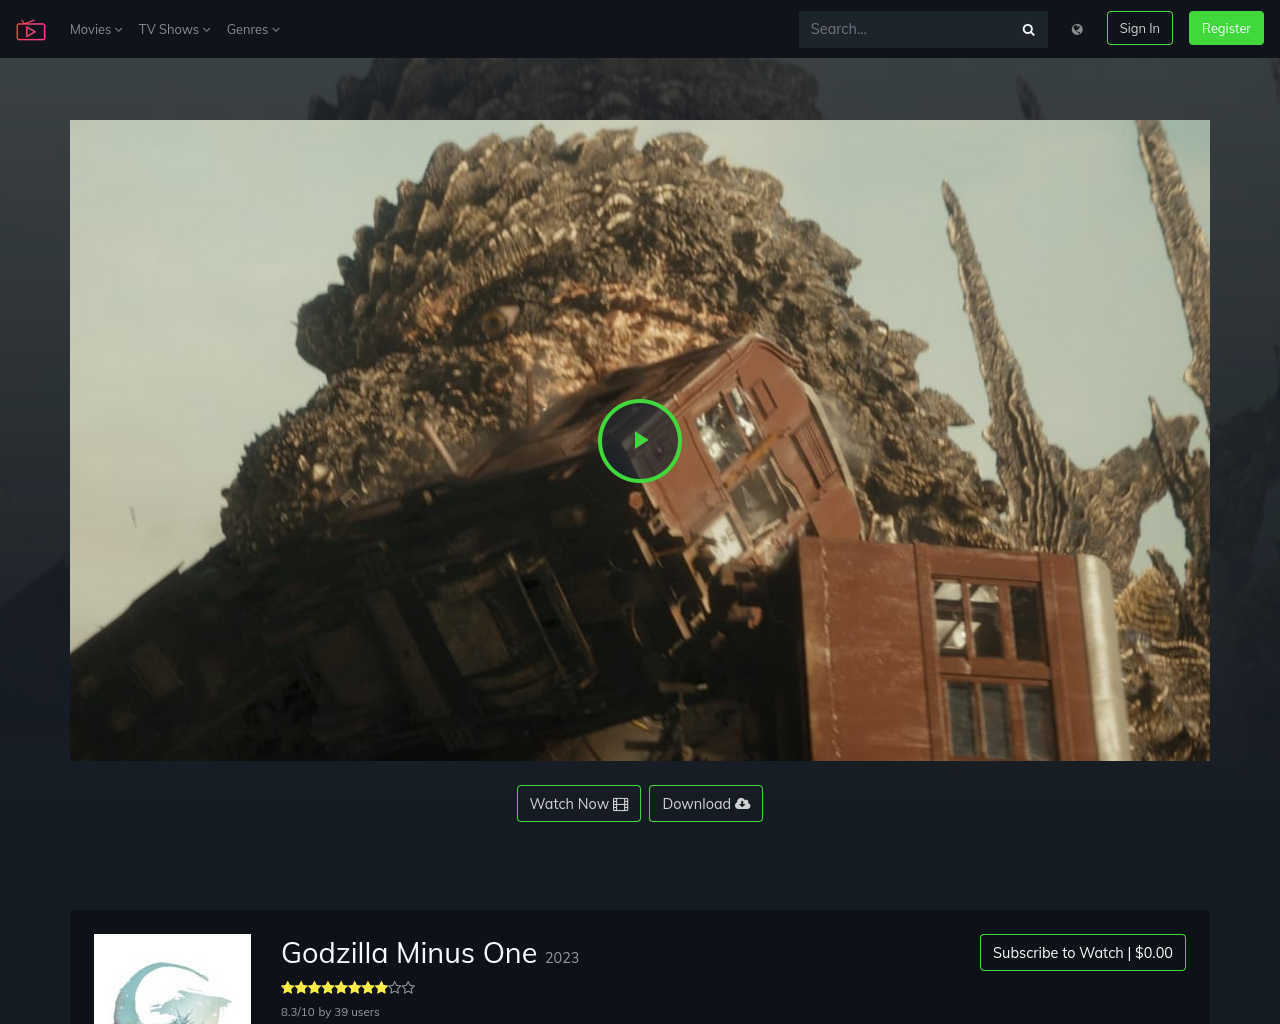Open the Movies dropdown menu
Screen dimensions: 1280x1024
(x=96, y=29)
